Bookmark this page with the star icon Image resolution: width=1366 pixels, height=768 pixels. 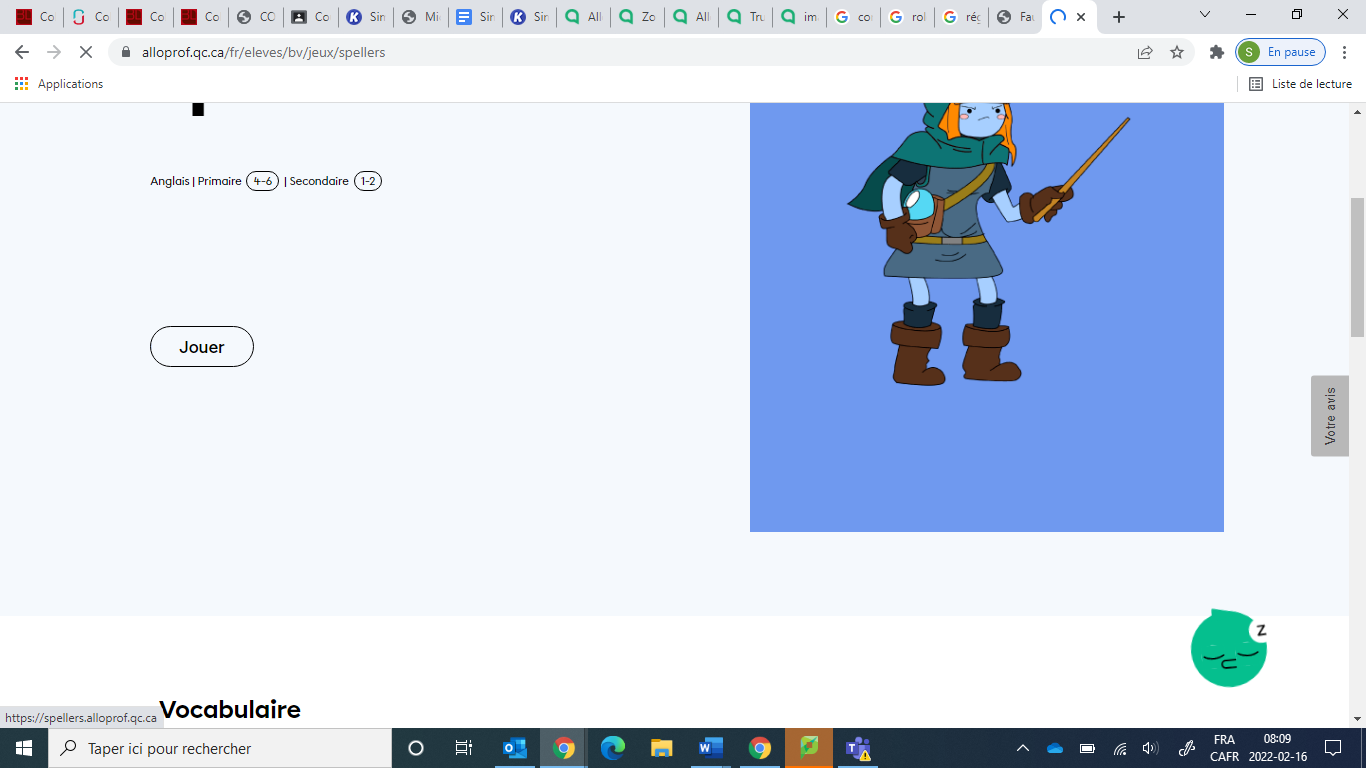point(1177,52)
